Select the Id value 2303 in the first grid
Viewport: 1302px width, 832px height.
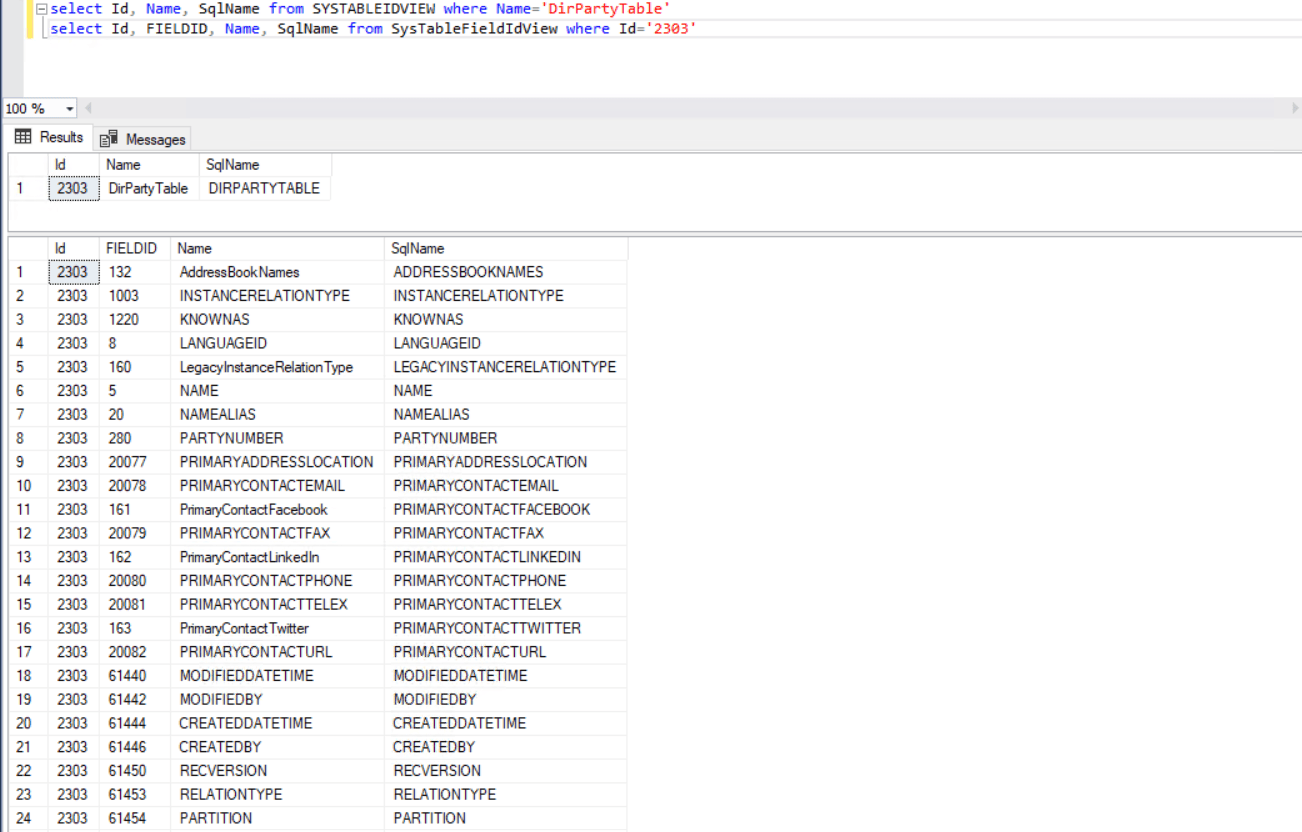[72, 188]
